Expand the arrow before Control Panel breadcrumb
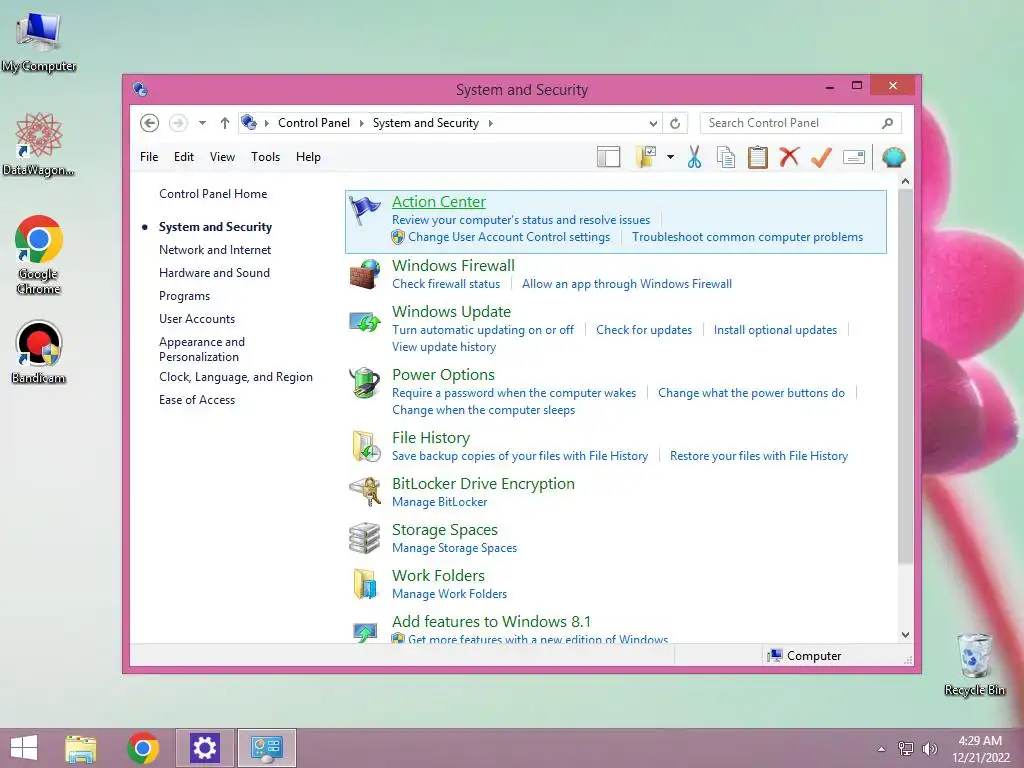The image size is (1024, 768). pos(266,123)
